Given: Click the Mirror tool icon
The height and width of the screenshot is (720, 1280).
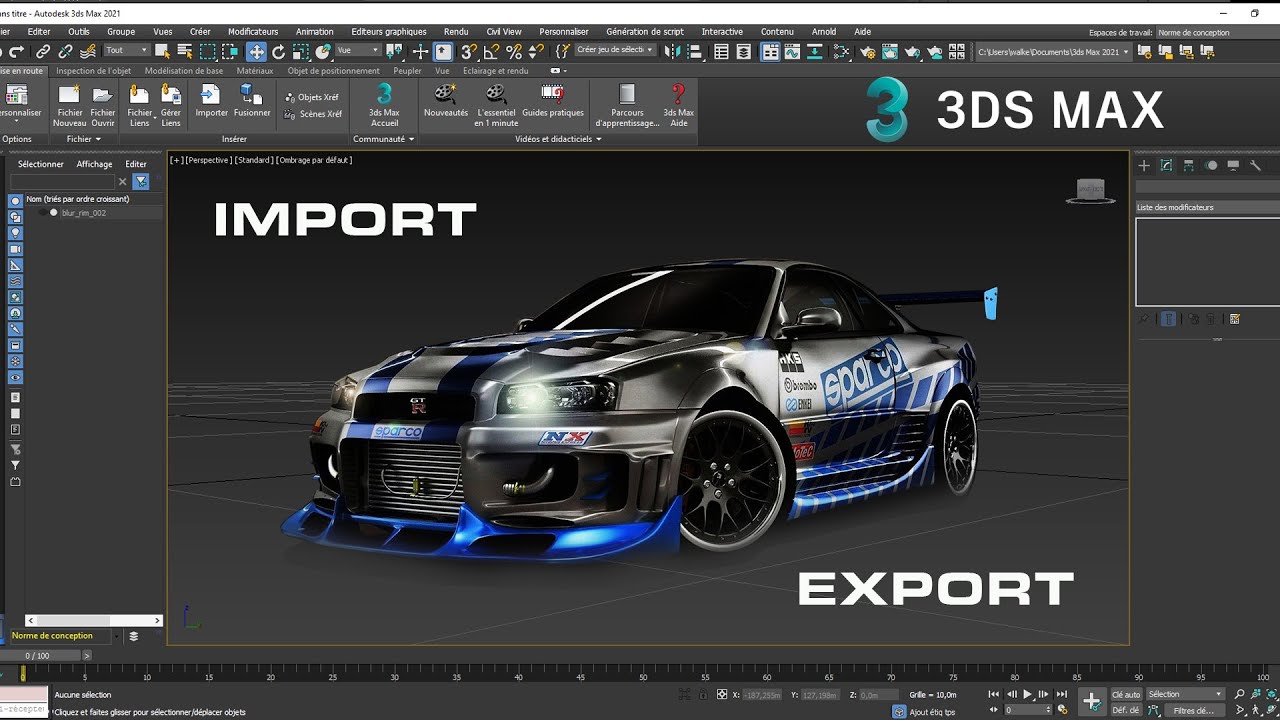Looking at the screenshot, I should pos(672,51).
